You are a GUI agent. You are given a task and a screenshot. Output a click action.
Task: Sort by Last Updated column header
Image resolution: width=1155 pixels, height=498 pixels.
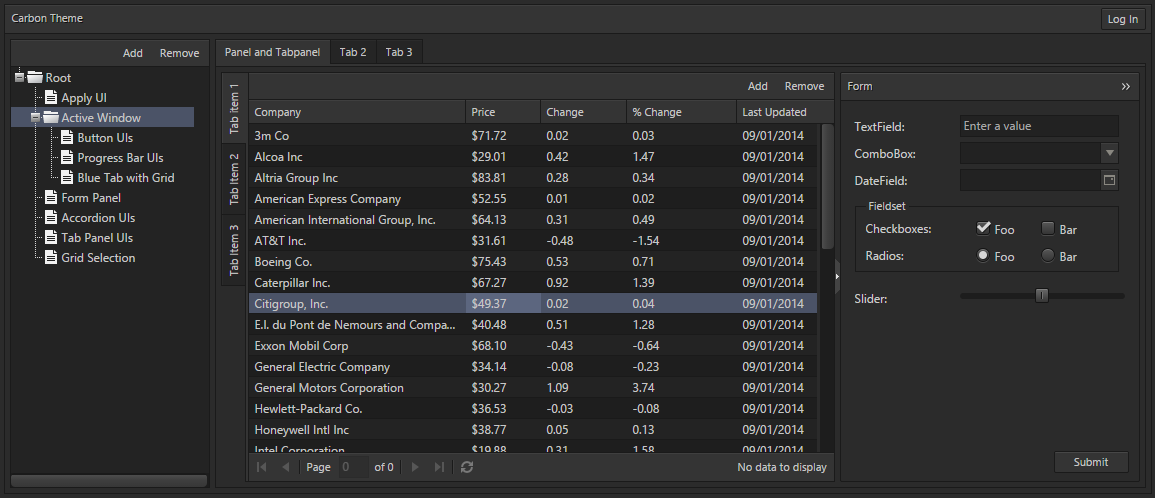pos(778,112)
